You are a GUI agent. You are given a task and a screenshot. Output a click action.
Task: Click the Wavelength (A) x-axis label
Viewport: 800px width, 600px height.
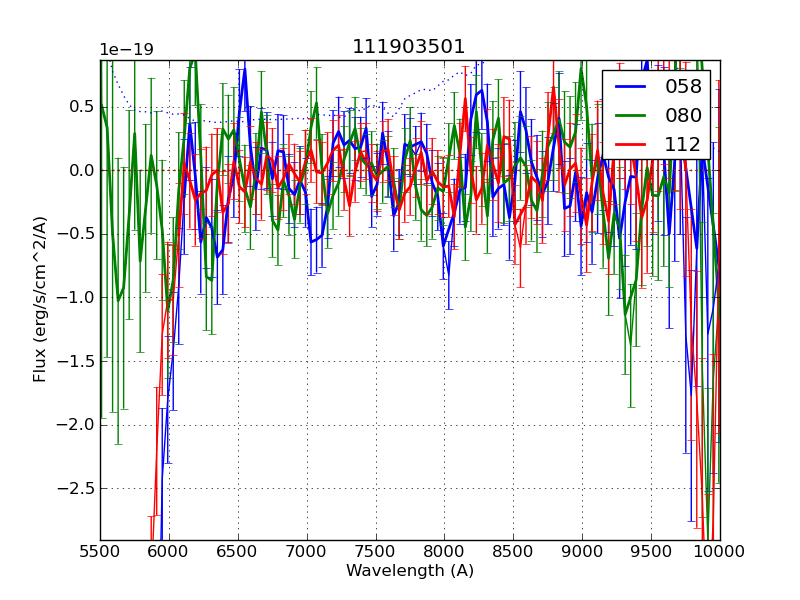point(410,571)
